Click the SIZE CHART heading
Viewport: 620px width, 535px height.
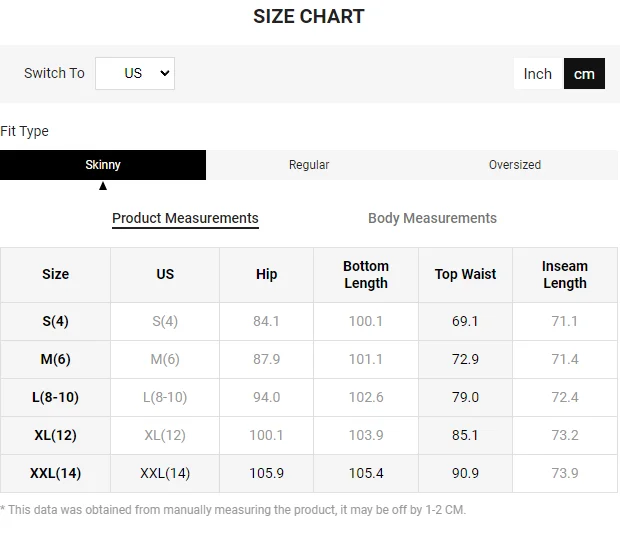click(309, 16)
